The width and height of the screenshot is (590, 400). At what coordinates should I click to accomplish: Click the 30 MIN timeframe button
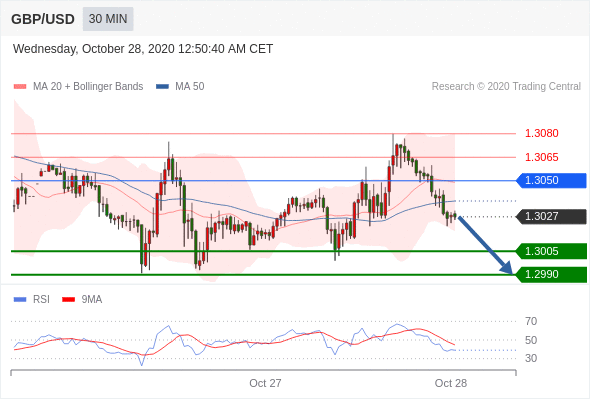108,19
